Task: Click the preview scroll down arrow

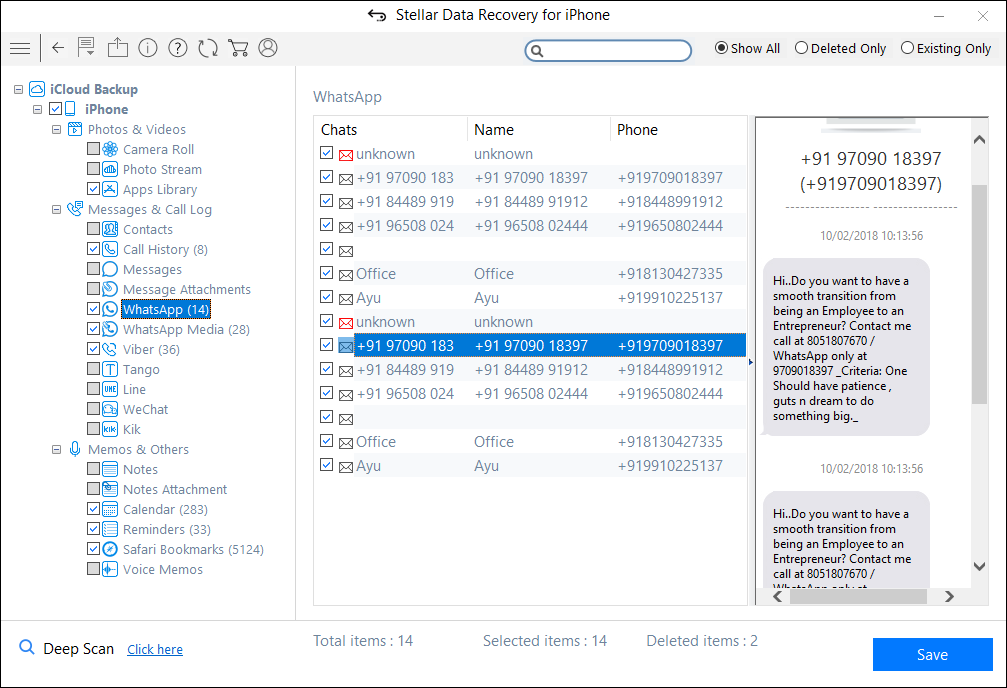Action: [979, 566]
